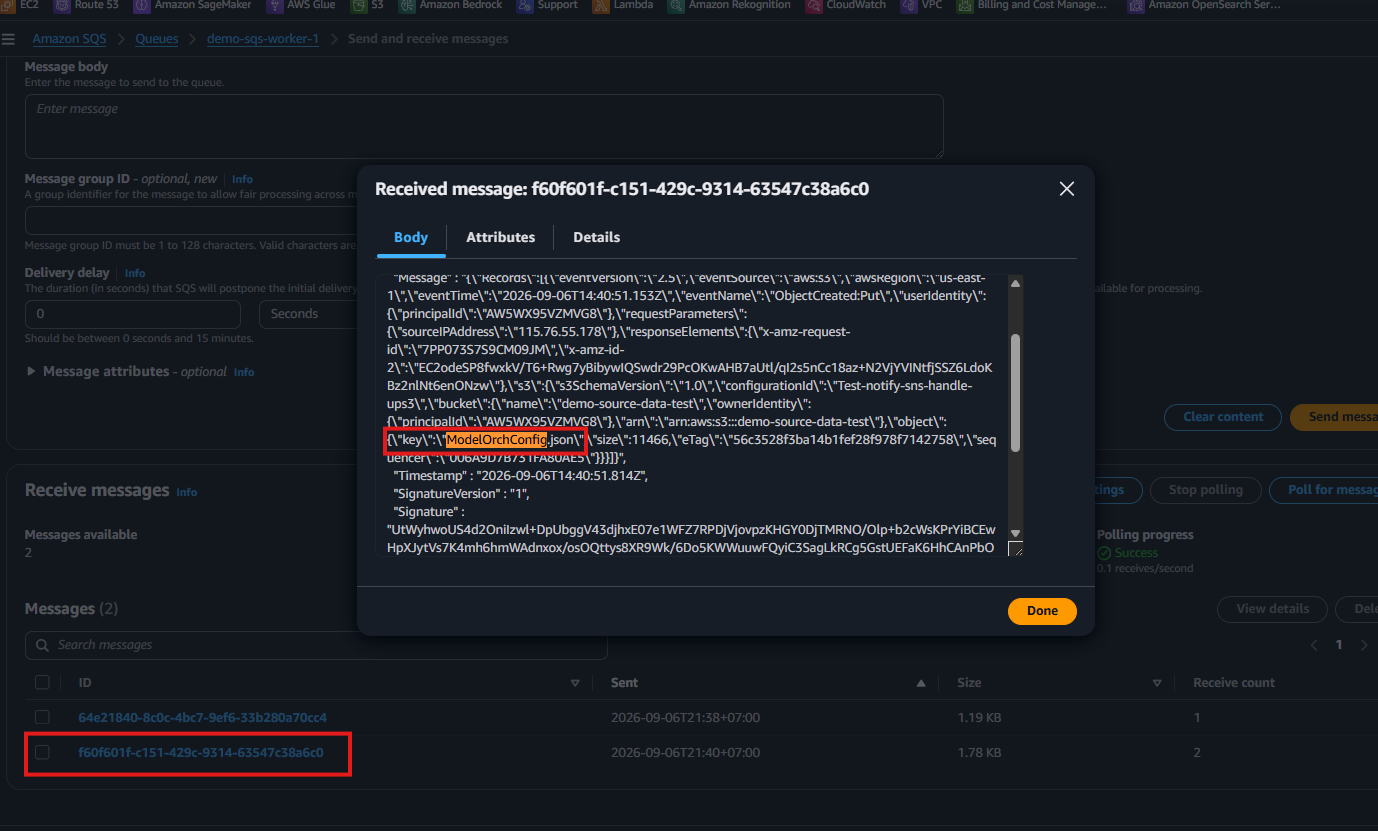Open the CloudWatch shortcut icon
The height and width of the screenshot is (831, 1378).
click(814, 5)
